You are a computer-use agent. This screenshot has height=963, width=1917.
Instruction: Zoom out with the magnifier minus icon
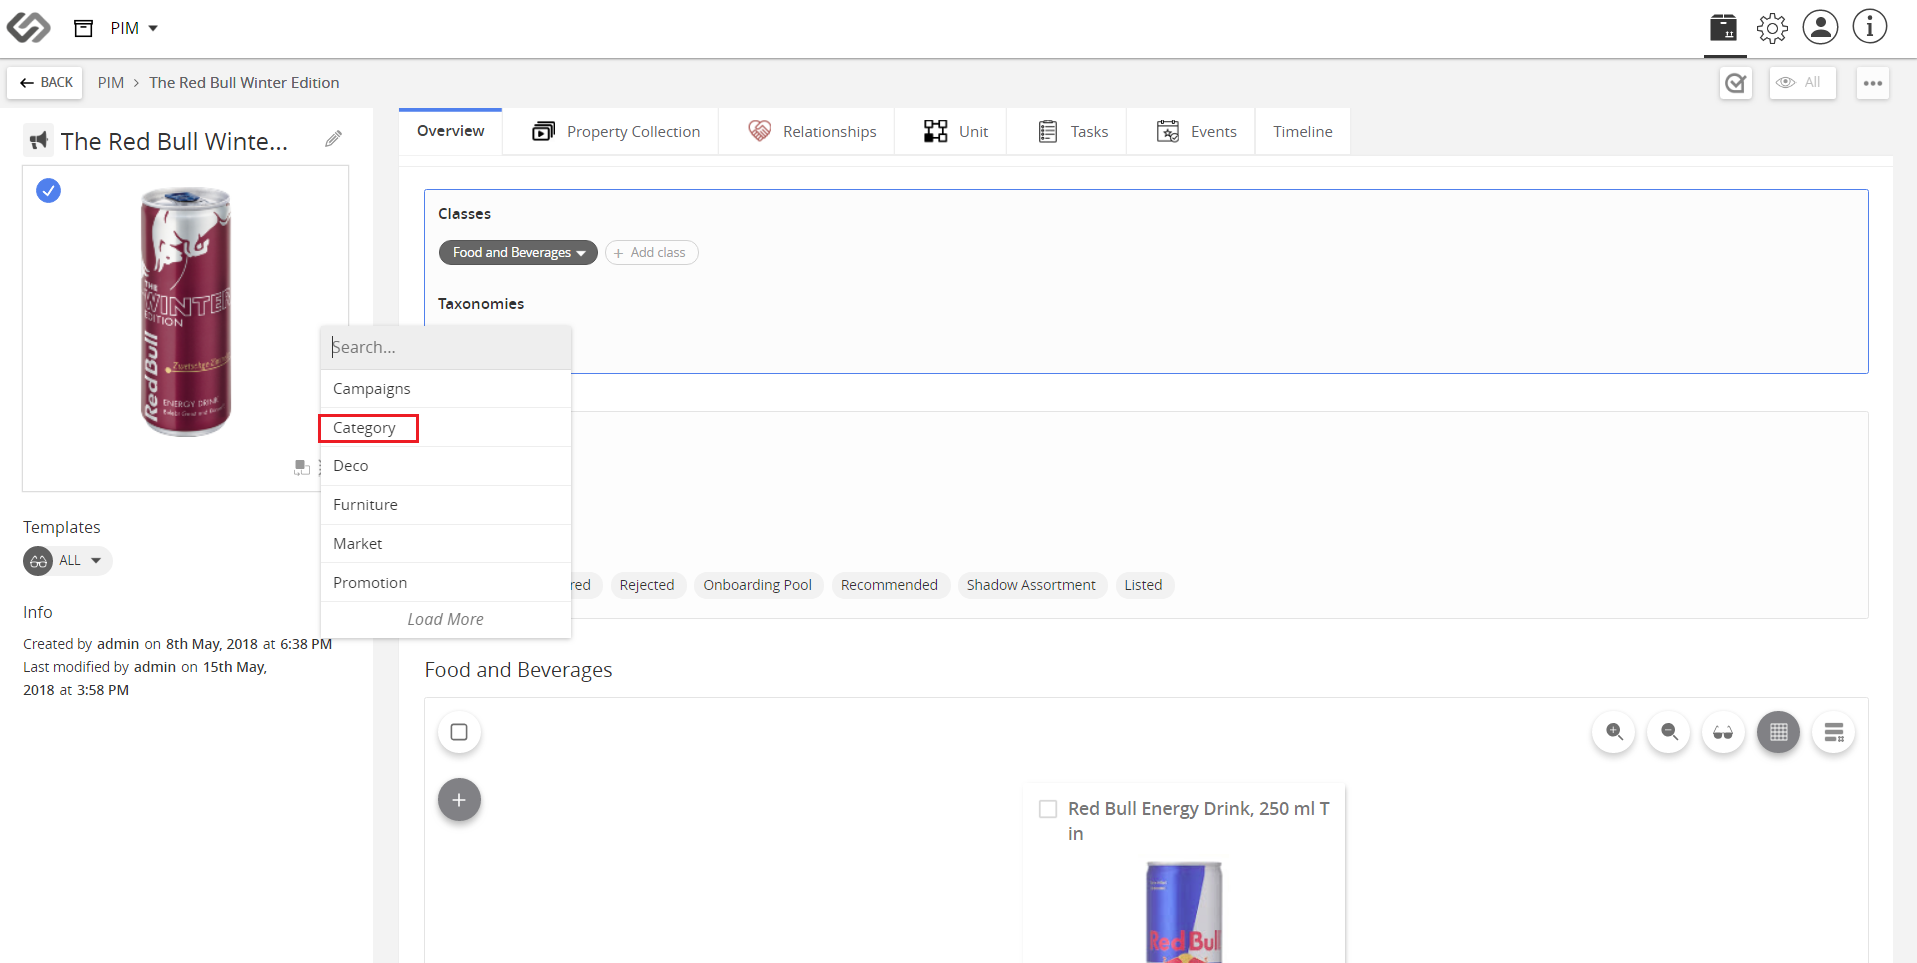[1669, 732]
